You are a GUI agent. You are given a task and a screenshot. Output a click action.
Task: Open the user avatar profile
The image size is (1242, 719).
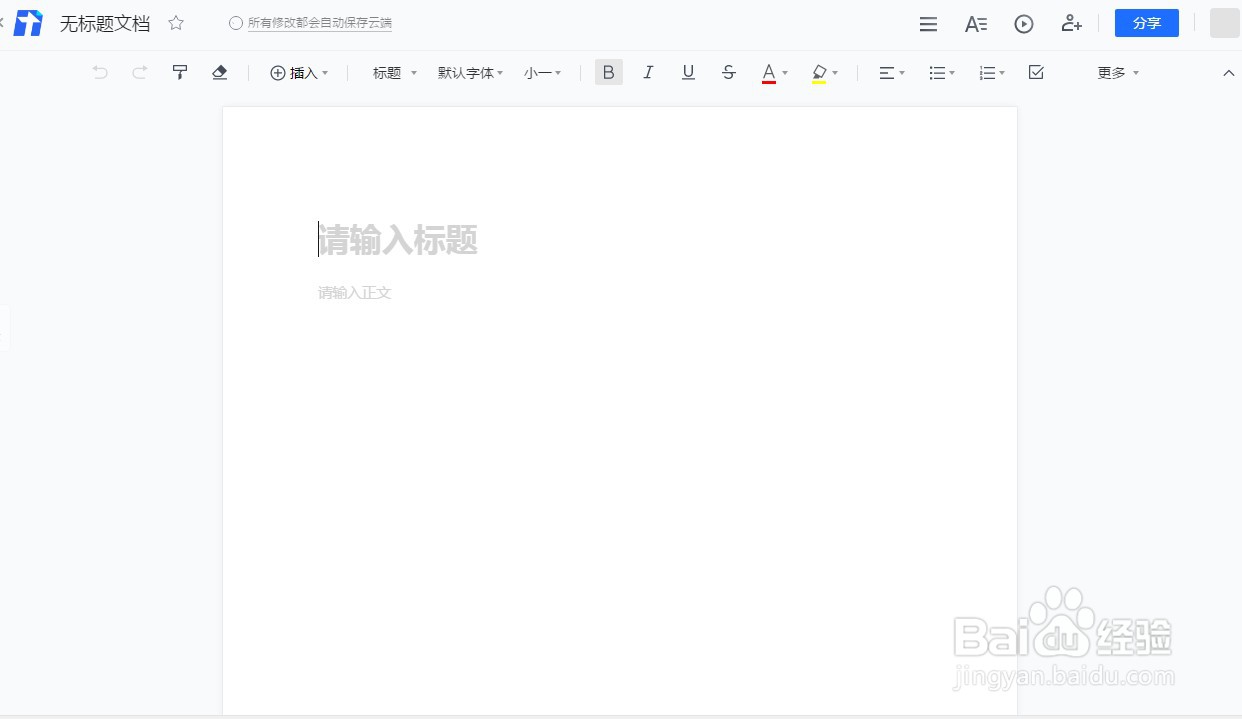pos(1224,23)
